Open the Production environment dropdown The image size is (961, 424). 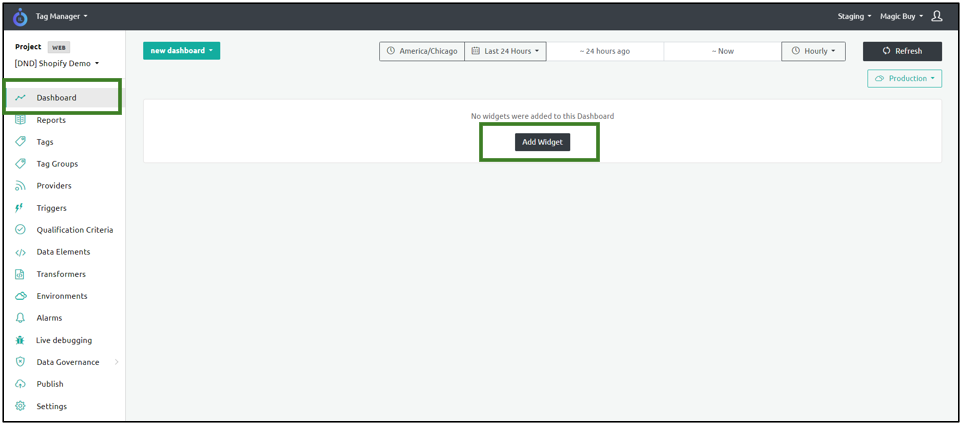905,78
